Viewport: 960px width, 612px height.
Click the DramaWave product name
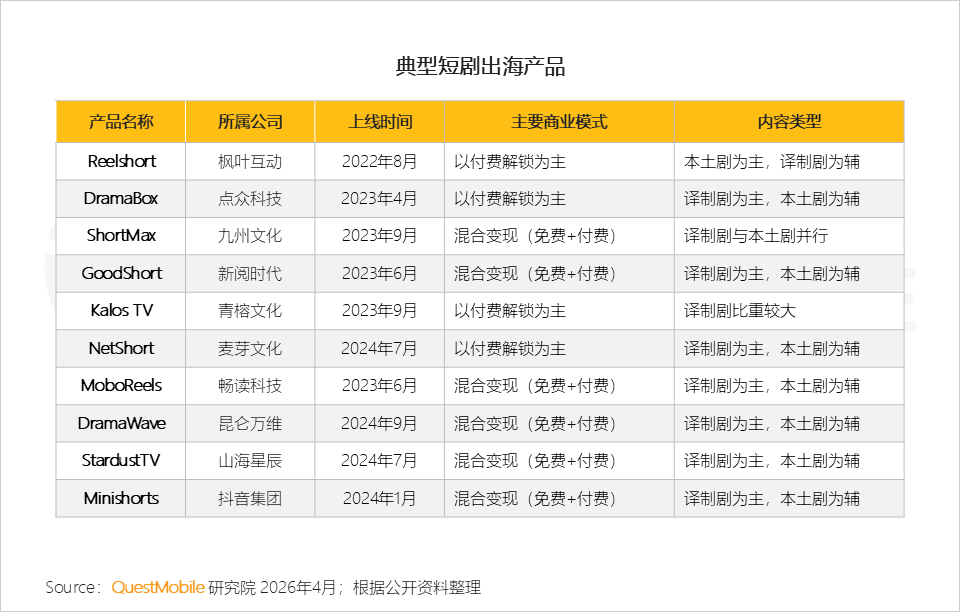click(121, 423)
